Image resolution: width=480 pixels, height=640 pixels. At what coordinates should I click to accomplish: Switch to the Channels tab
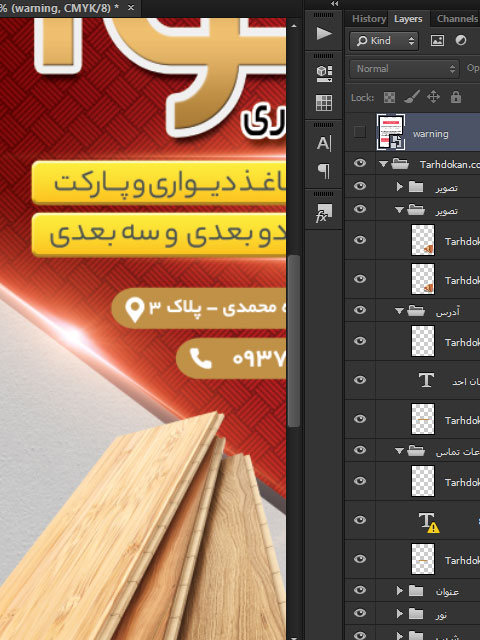click(457, 19)
